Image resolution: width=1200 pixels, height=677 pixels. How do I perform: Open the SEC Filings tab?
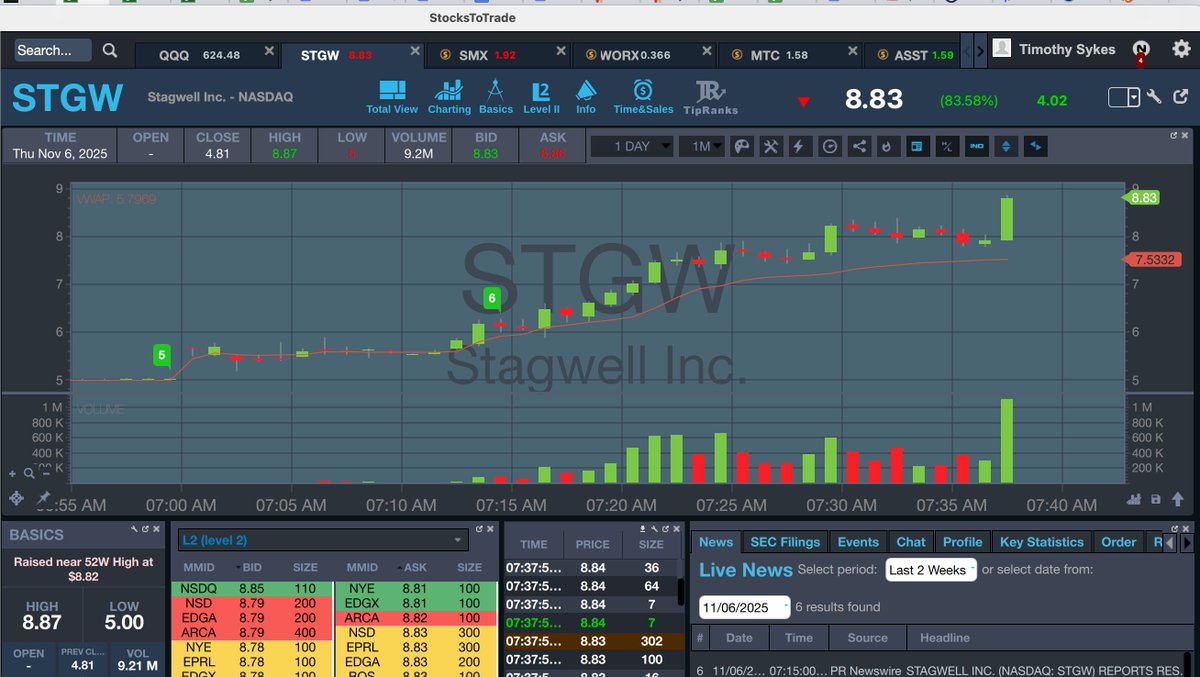click(x=785, y=542)
